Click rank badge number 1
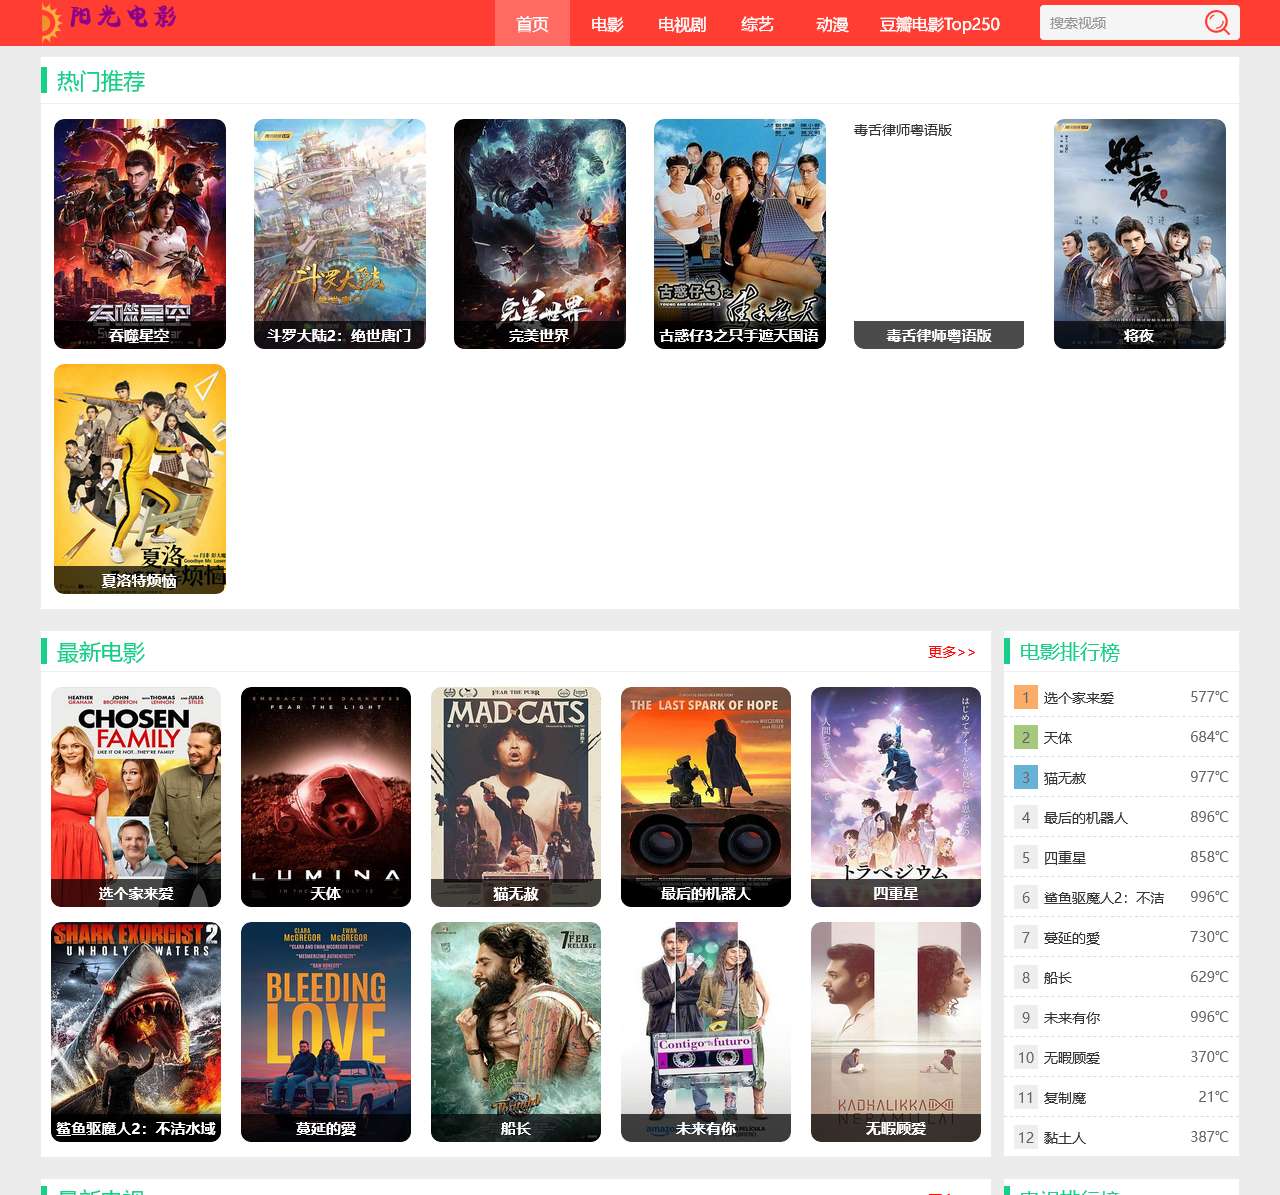 [1026, 697]
